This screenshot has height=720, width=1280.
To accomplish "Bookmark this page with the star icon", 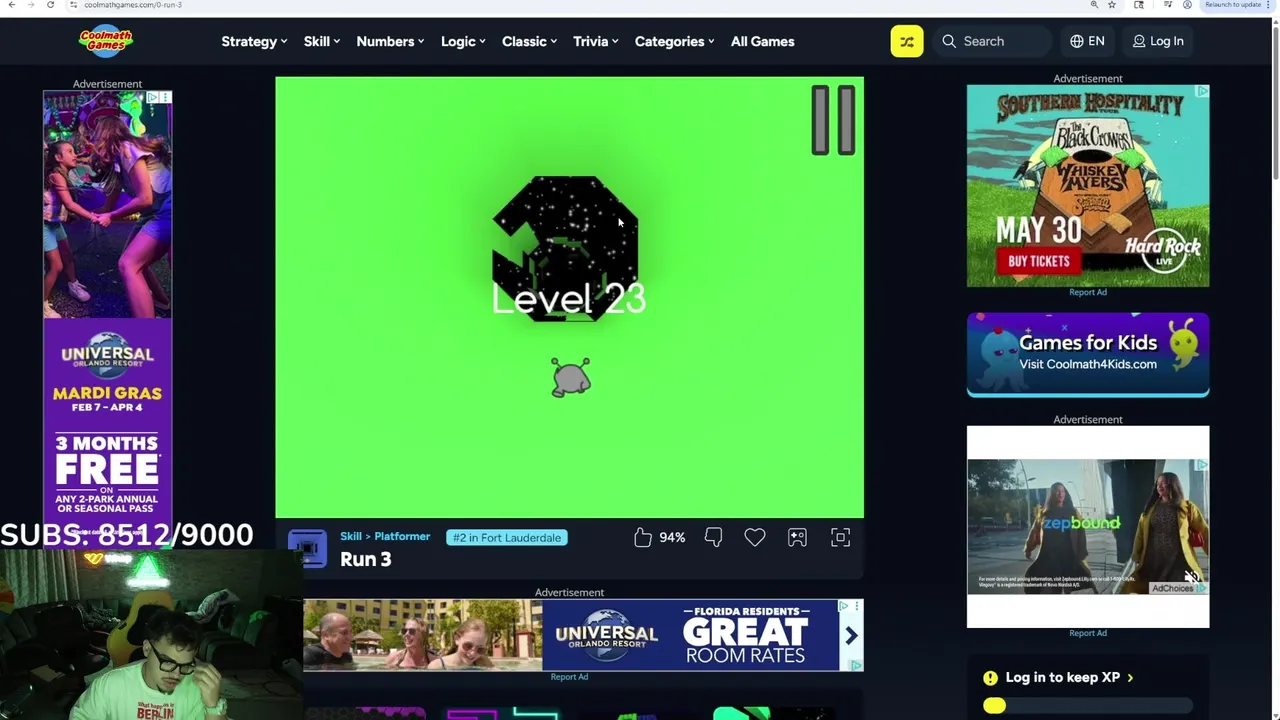I will 1111,5.
